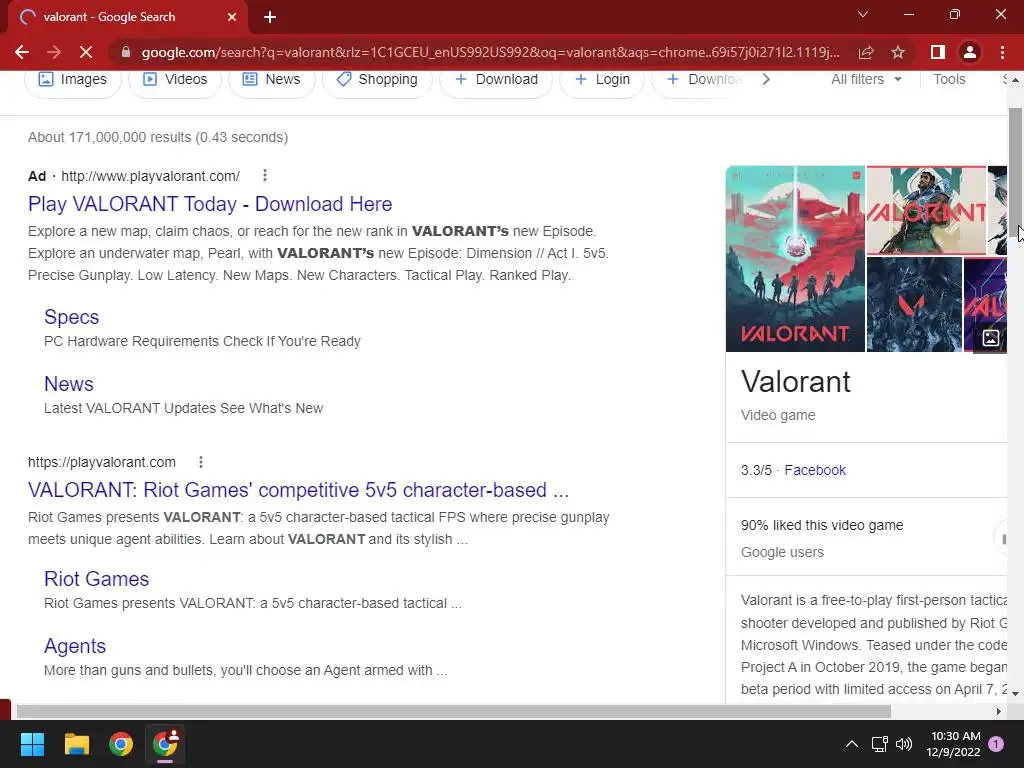Open the dark blue Valorant emblem thumbnail
1024x768 pixels.
click(x=914, y=304)
